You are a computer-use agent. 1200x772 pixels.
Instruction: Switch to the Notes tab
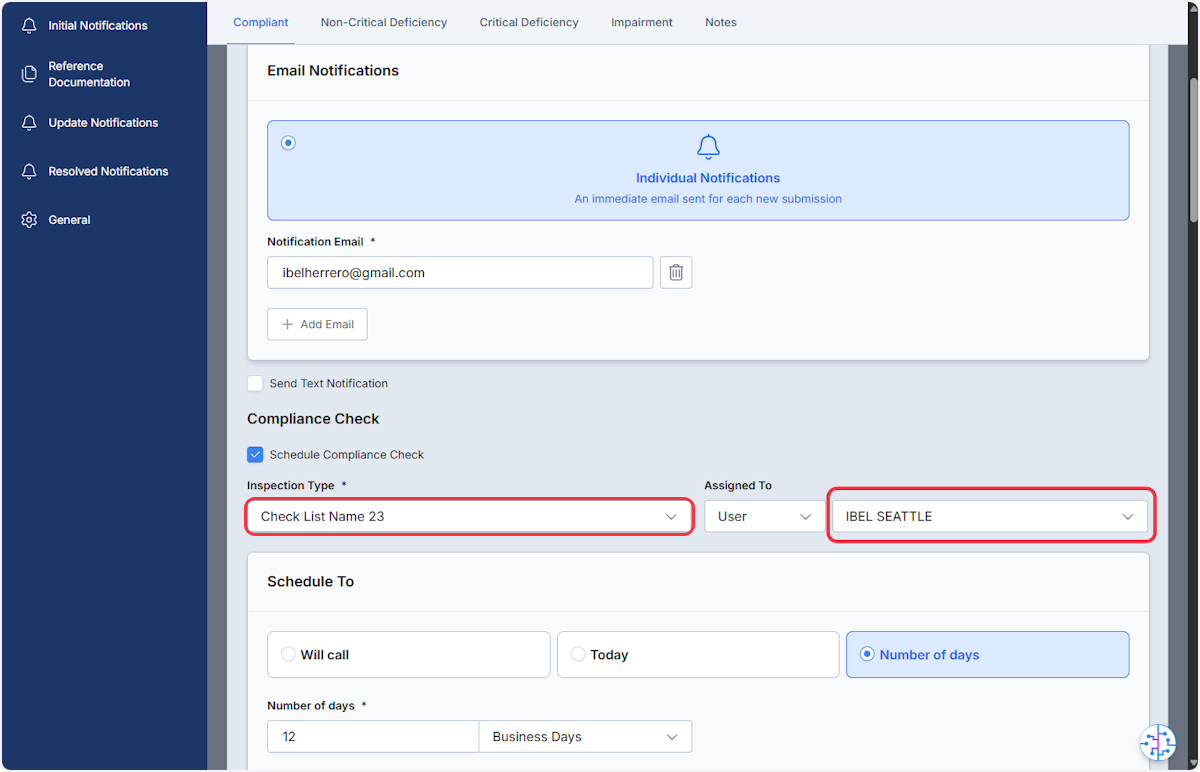[x=721, y=22]
